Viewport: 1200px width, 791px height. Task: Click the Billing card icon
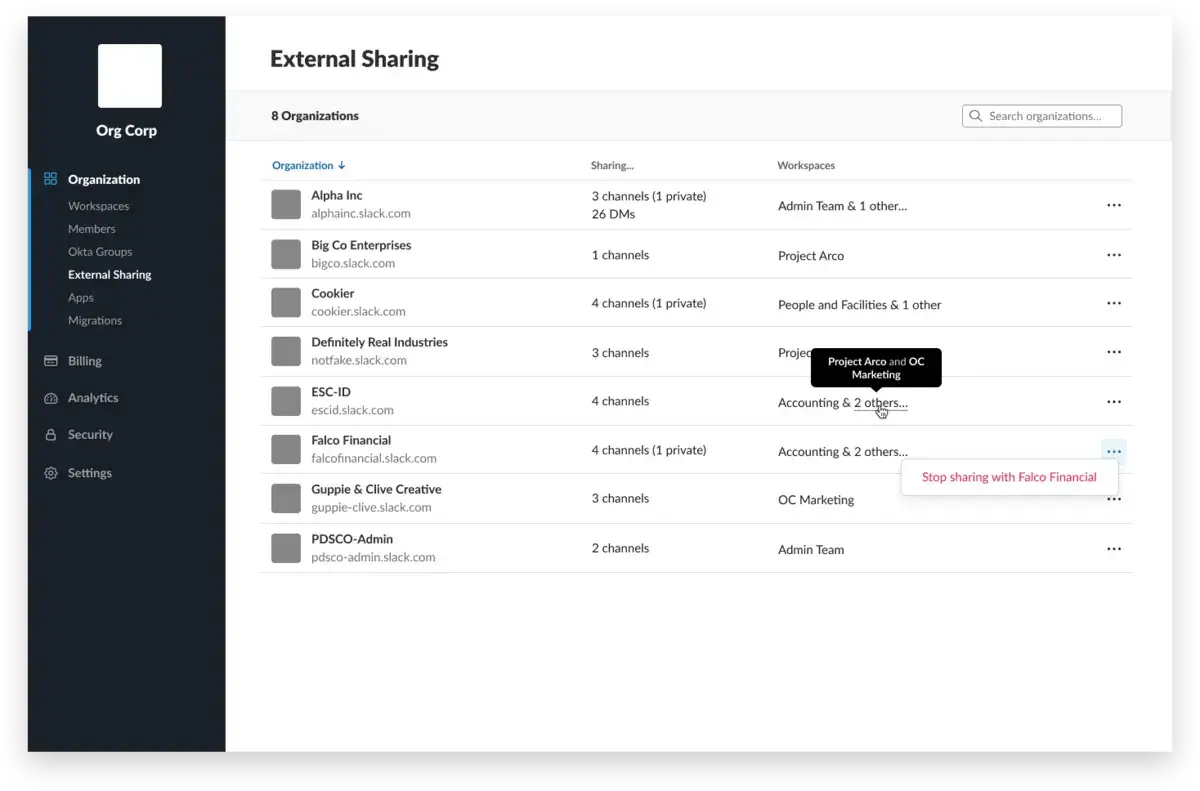(x=51, y=361)
